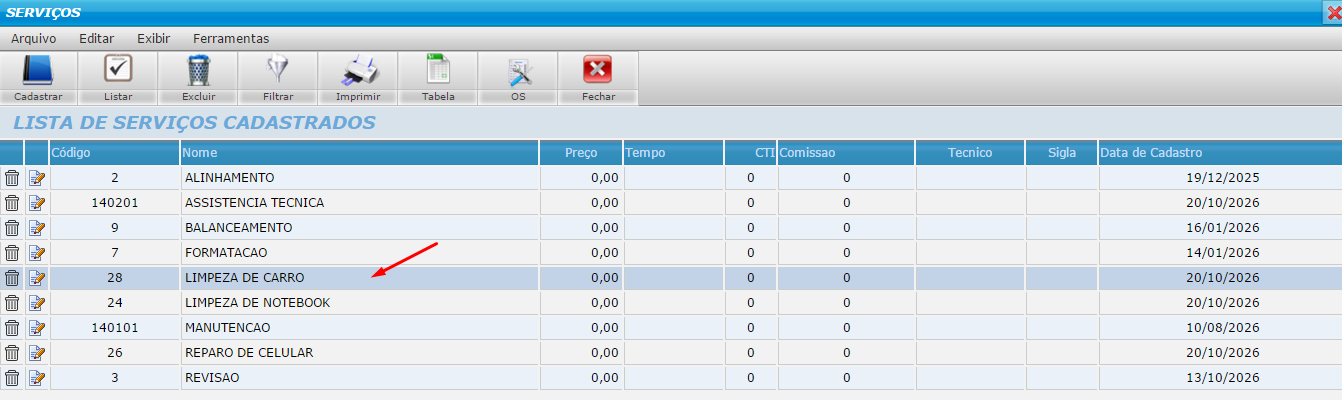The height and width of the screenshot is (400, 1342).
Task: Click code cell 140101
Action: [115, 328]
